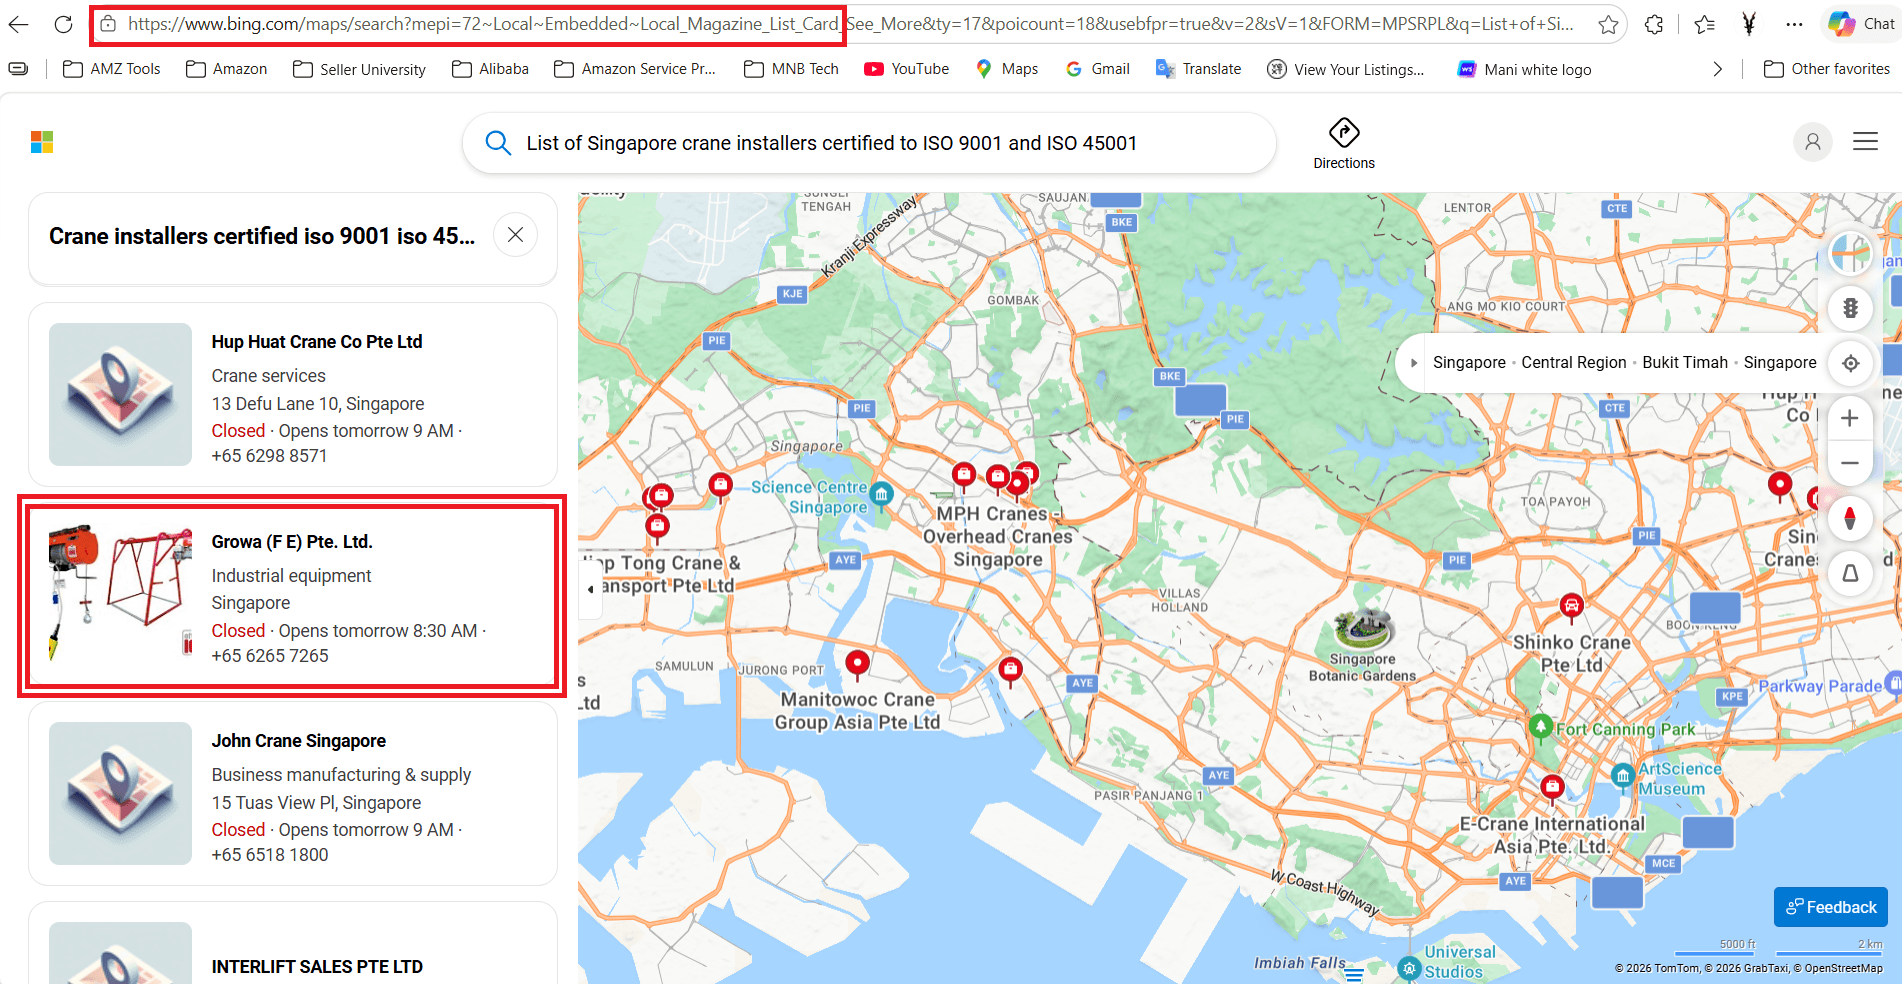Open the Other favorites folder

pyautogui.click(x=1826, y=69)
